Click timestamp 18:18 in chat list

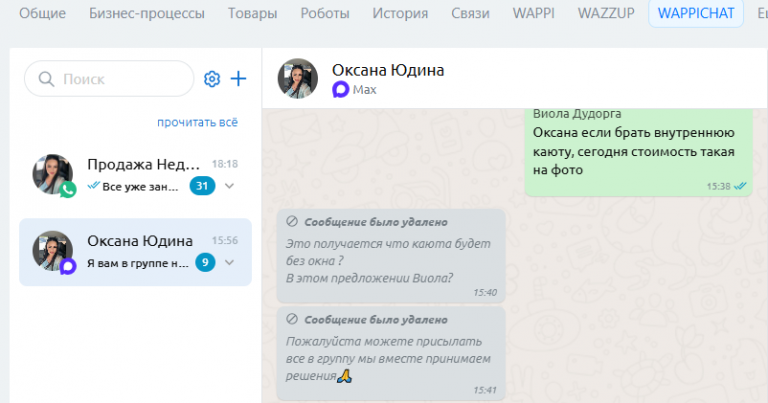pyautogui.click(x=225, y=164)
